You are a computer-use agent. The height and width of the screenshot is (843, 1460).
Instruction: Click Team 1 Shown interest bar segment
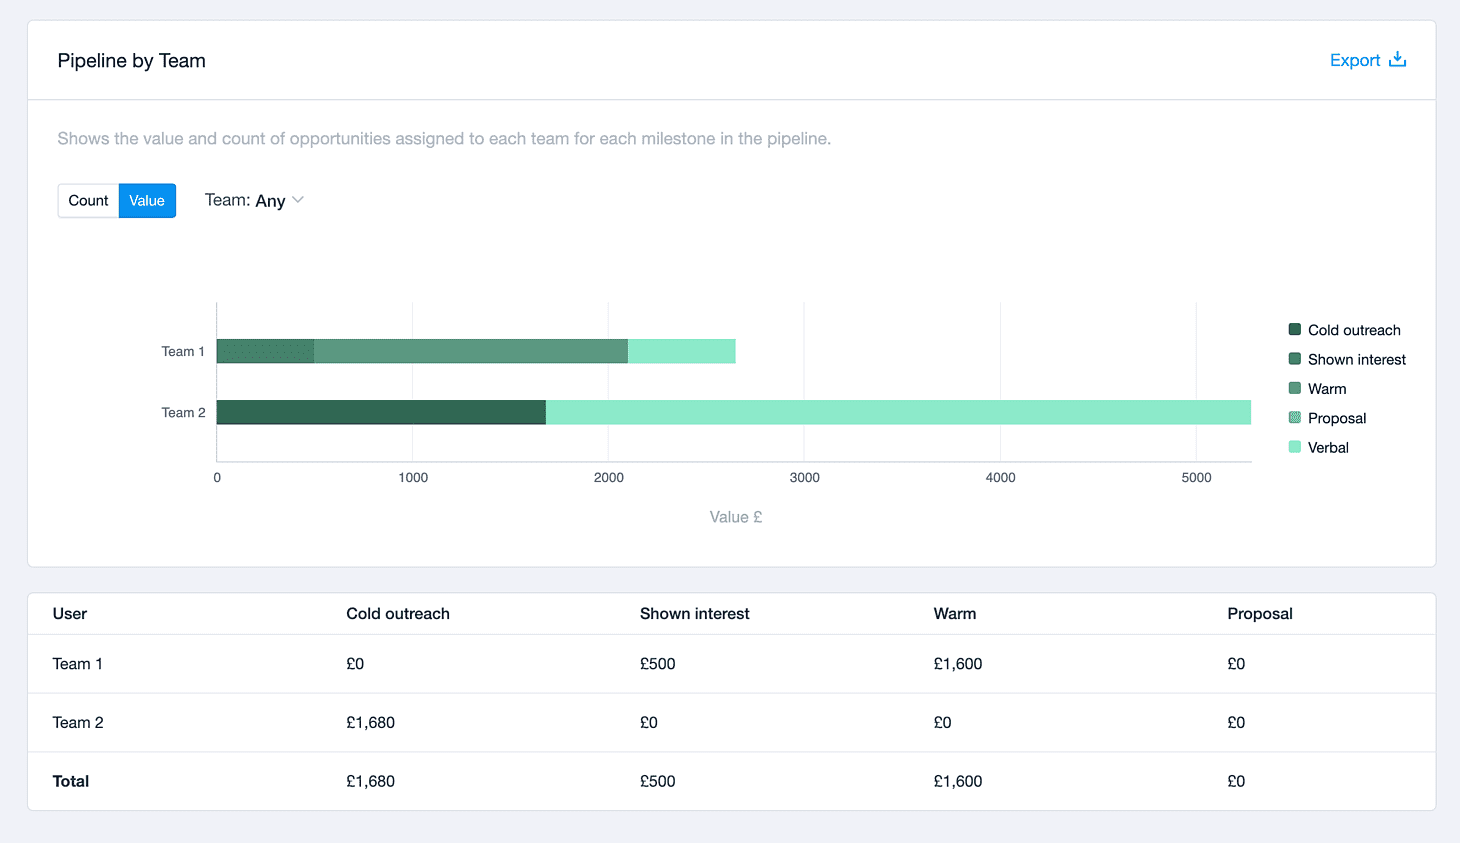tap(266, 351)
